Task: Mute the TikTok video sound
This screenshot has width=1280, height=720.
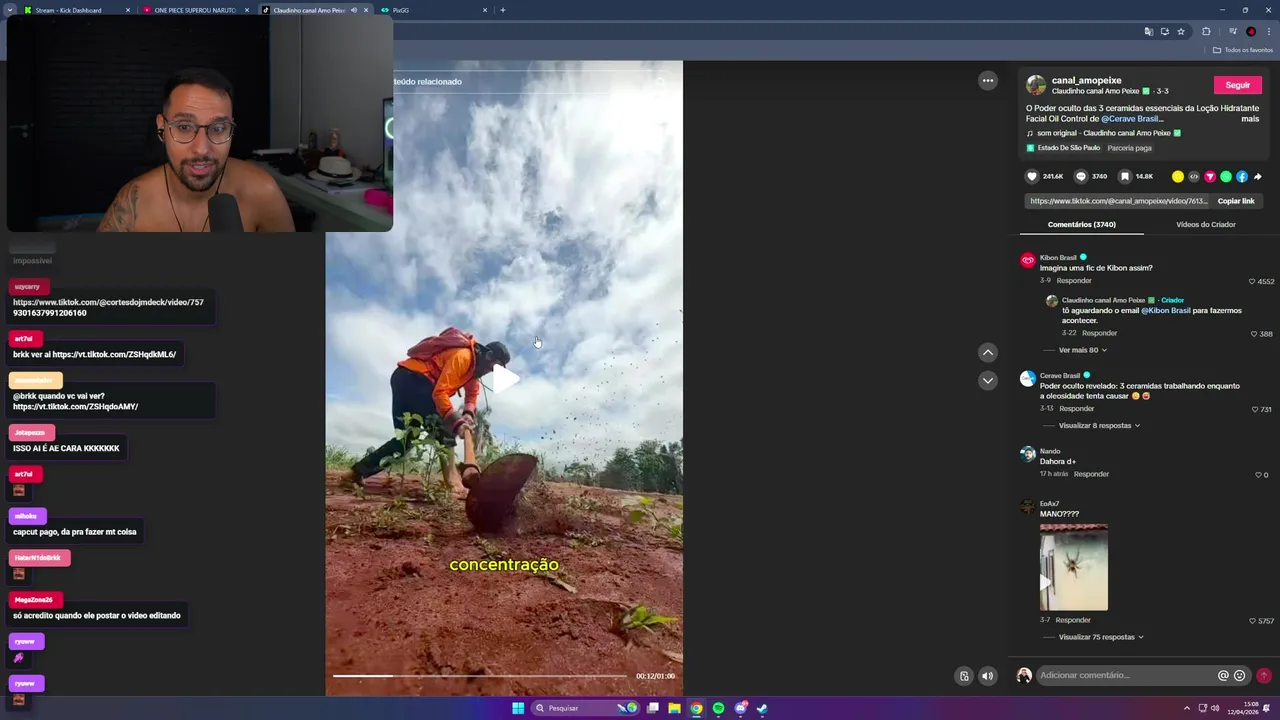Action: click(988, 676)
